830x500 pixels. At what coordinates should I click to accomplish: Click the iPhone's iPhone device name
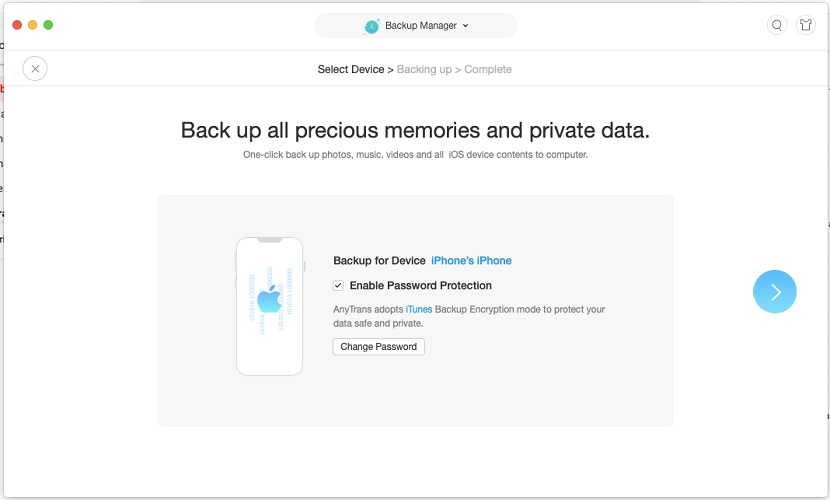(471, 261)
